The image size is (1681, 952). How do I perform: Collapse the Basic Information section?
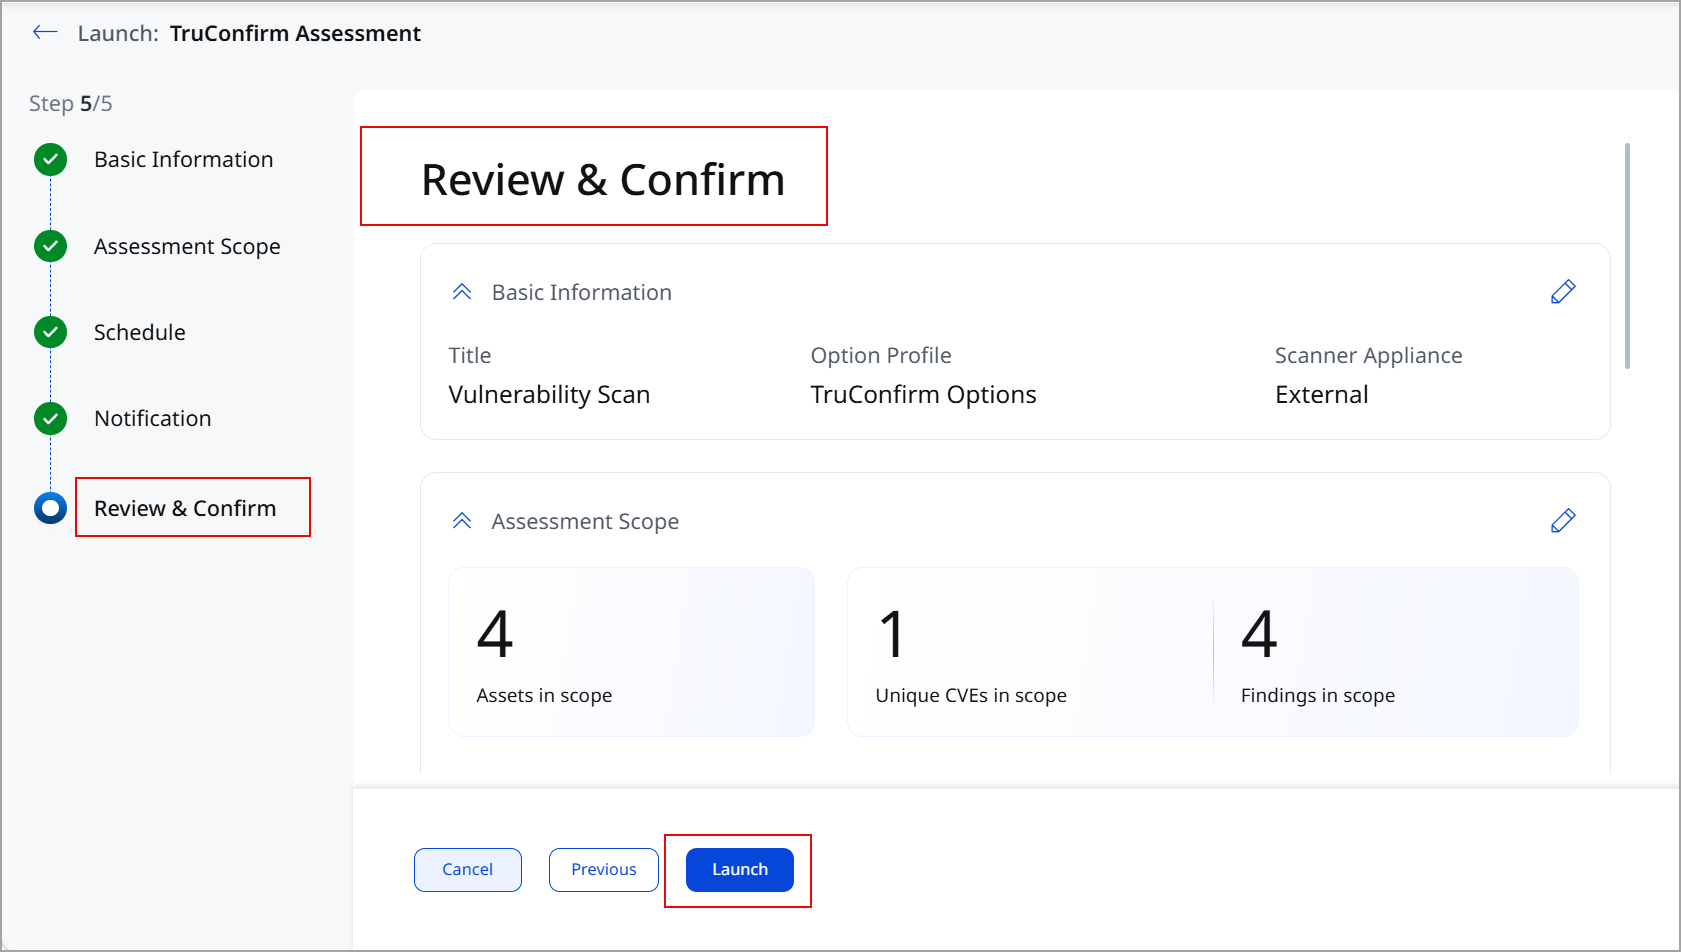[462, 292]
